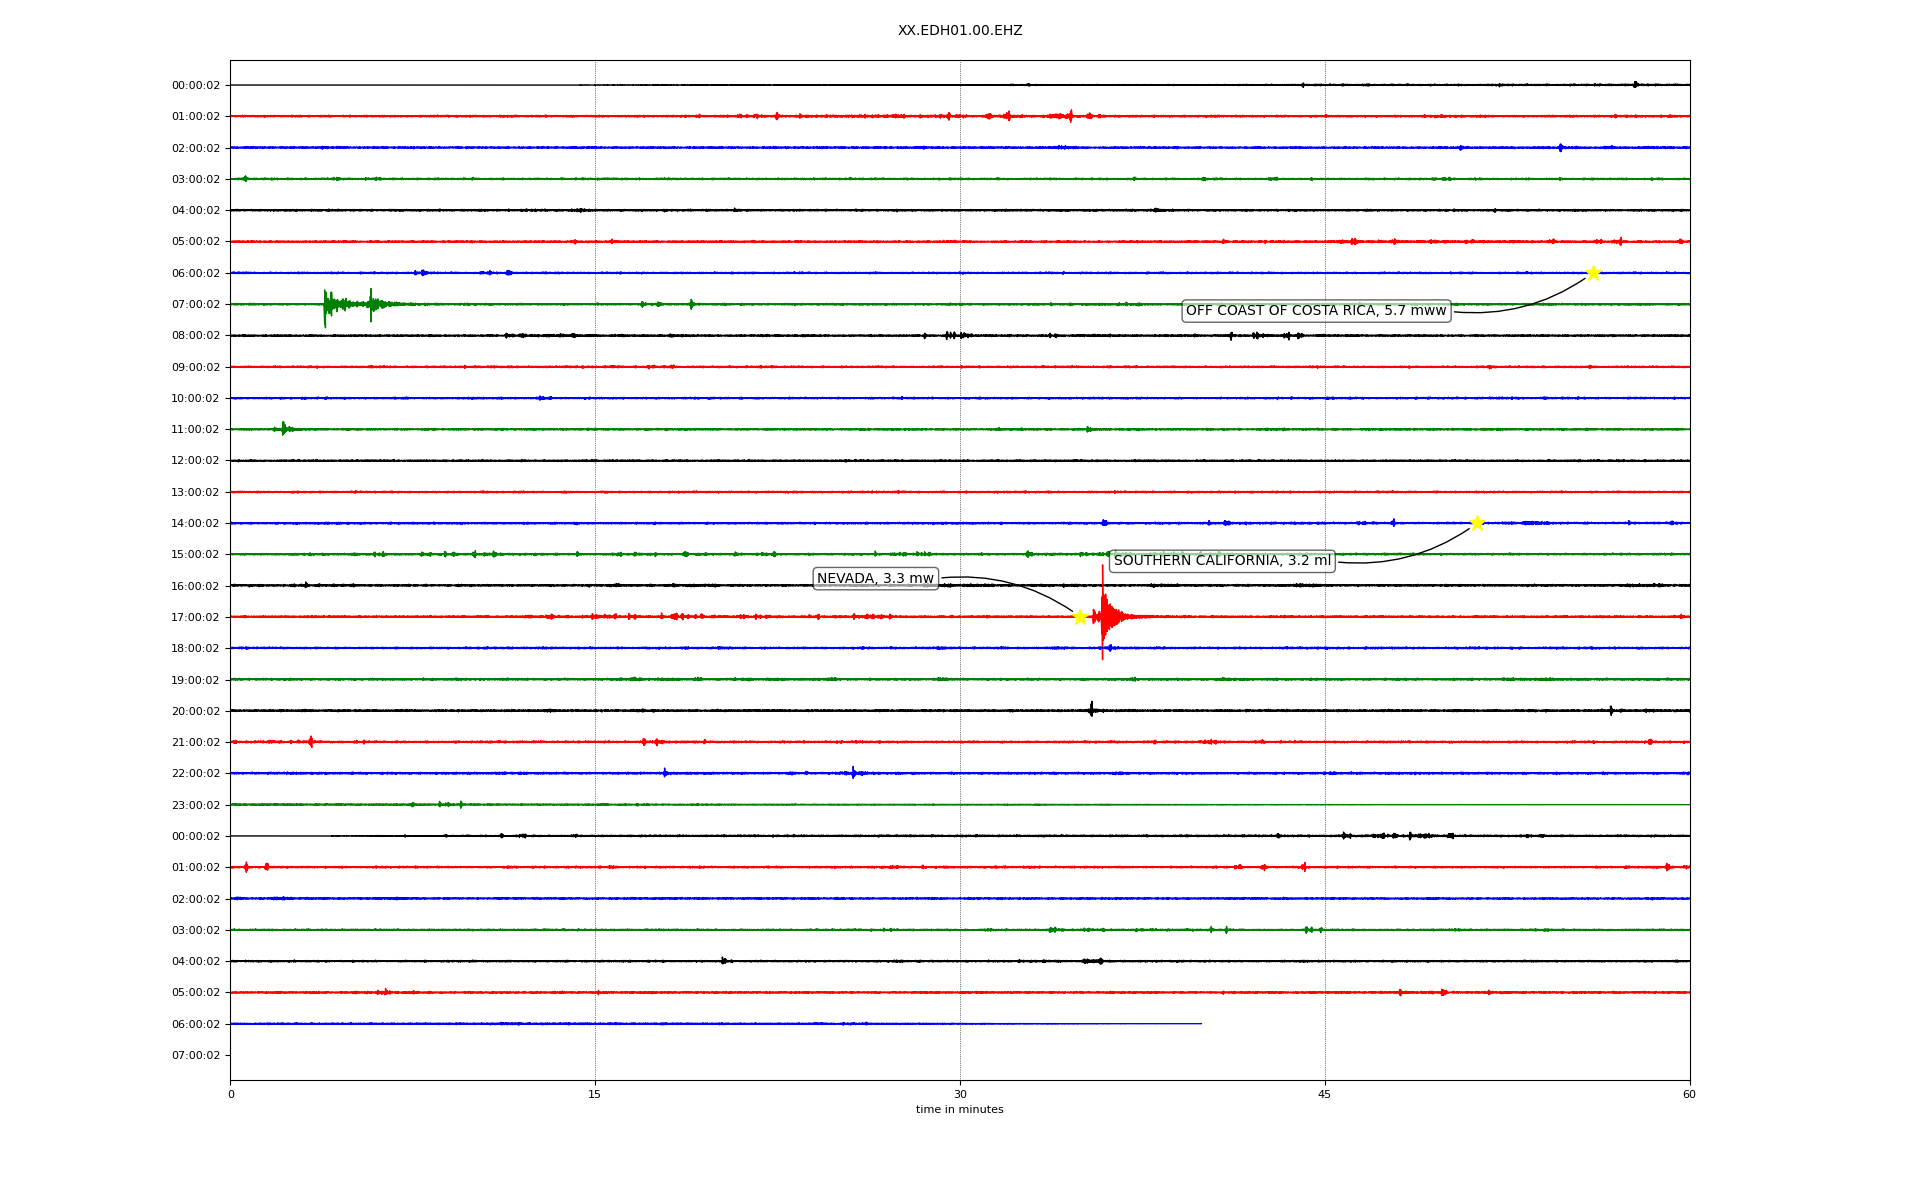Click the 09:00:02 row time label
The height and width of the screenshot is (1200, 1920).
(195, 368)
